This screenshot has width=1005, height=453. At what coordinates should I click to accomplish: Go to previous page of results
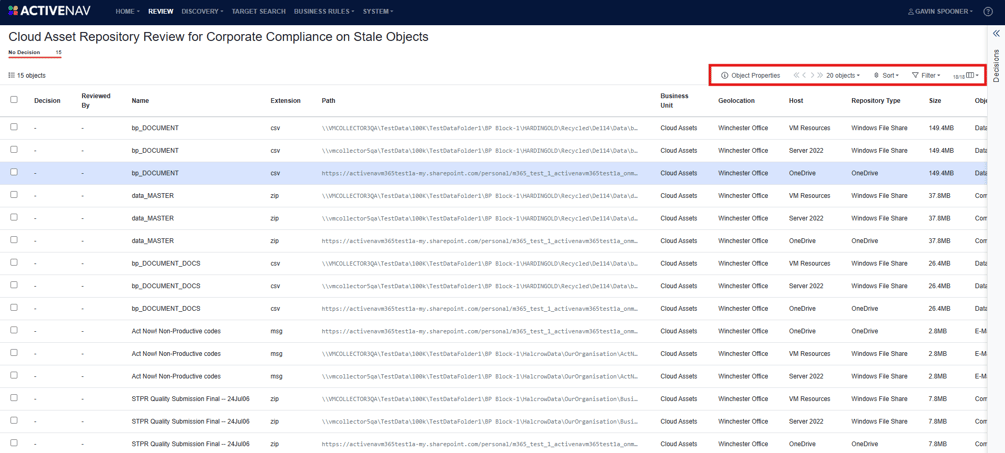point(804,76)
